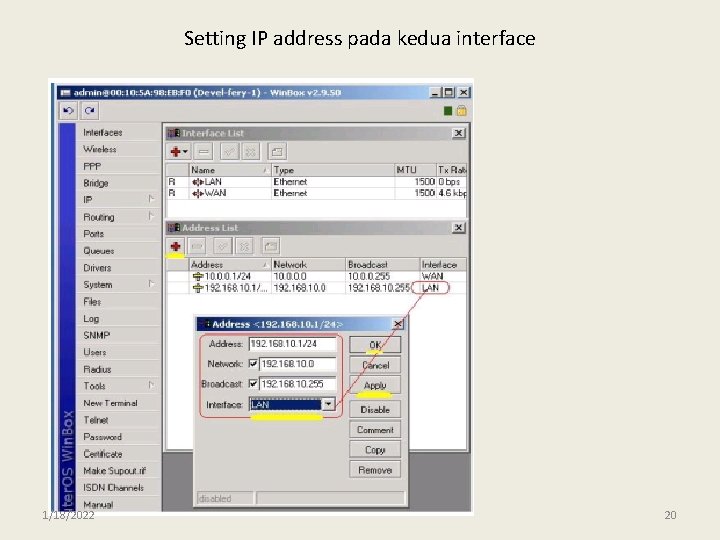Image resolution: width=720 pixels, height=540 pixels.
Task: Click OK in the Address dialog
Action: click(x=375, y=344)
